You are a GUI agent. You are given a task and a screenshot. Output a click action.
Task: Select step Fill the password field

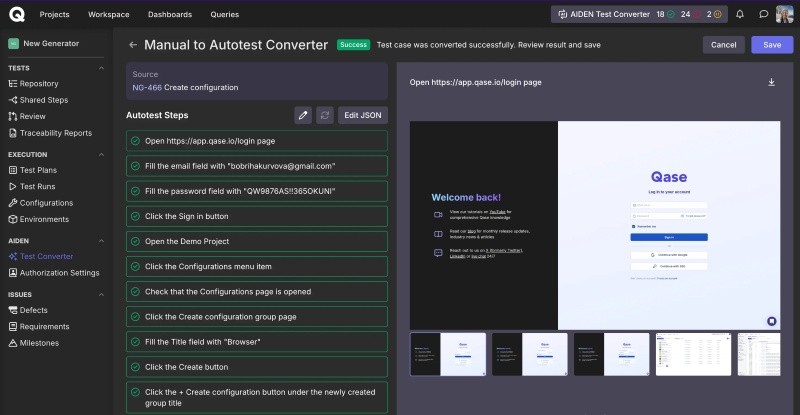[x=257, y=191]
